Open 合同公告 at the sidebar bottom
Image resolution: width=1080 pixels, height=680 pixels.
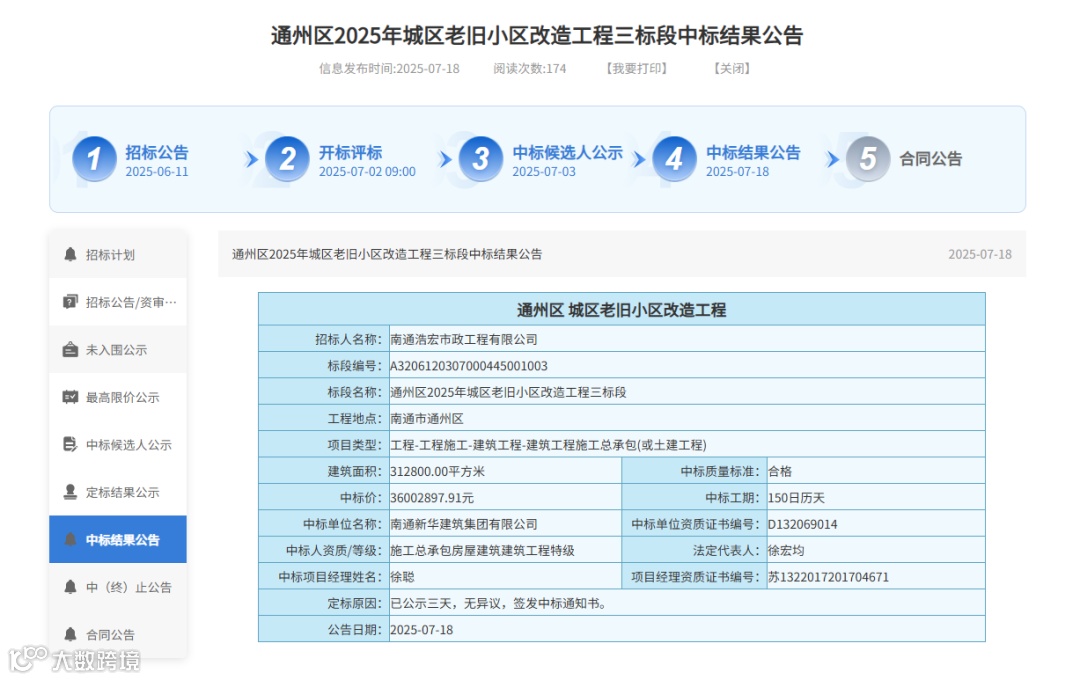[x=118, y=634]
